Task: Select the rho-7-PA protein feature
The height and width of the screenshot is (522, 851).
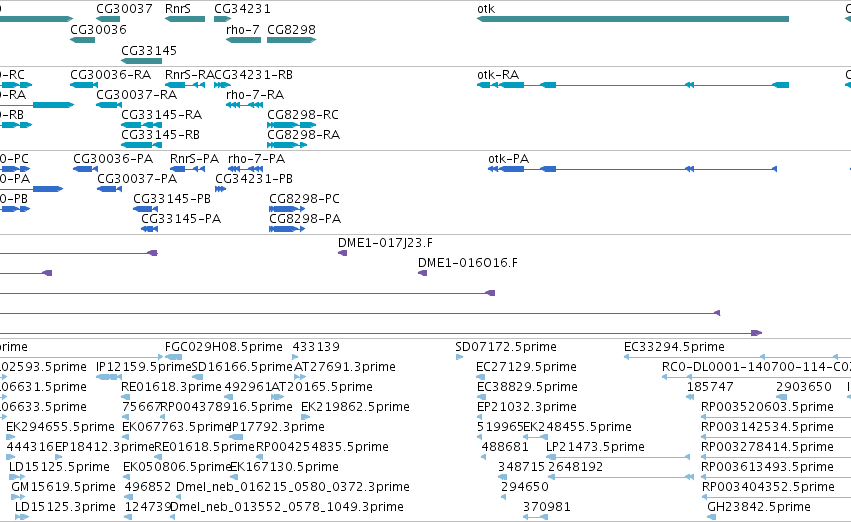Action: [x=246, y=169]
